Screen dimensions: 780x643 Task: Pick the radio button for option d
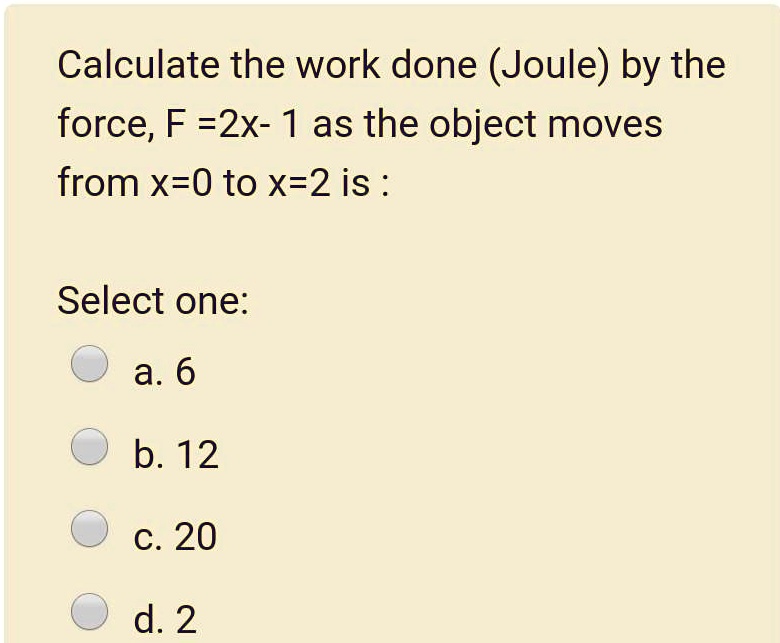click(x=90, y=611)
